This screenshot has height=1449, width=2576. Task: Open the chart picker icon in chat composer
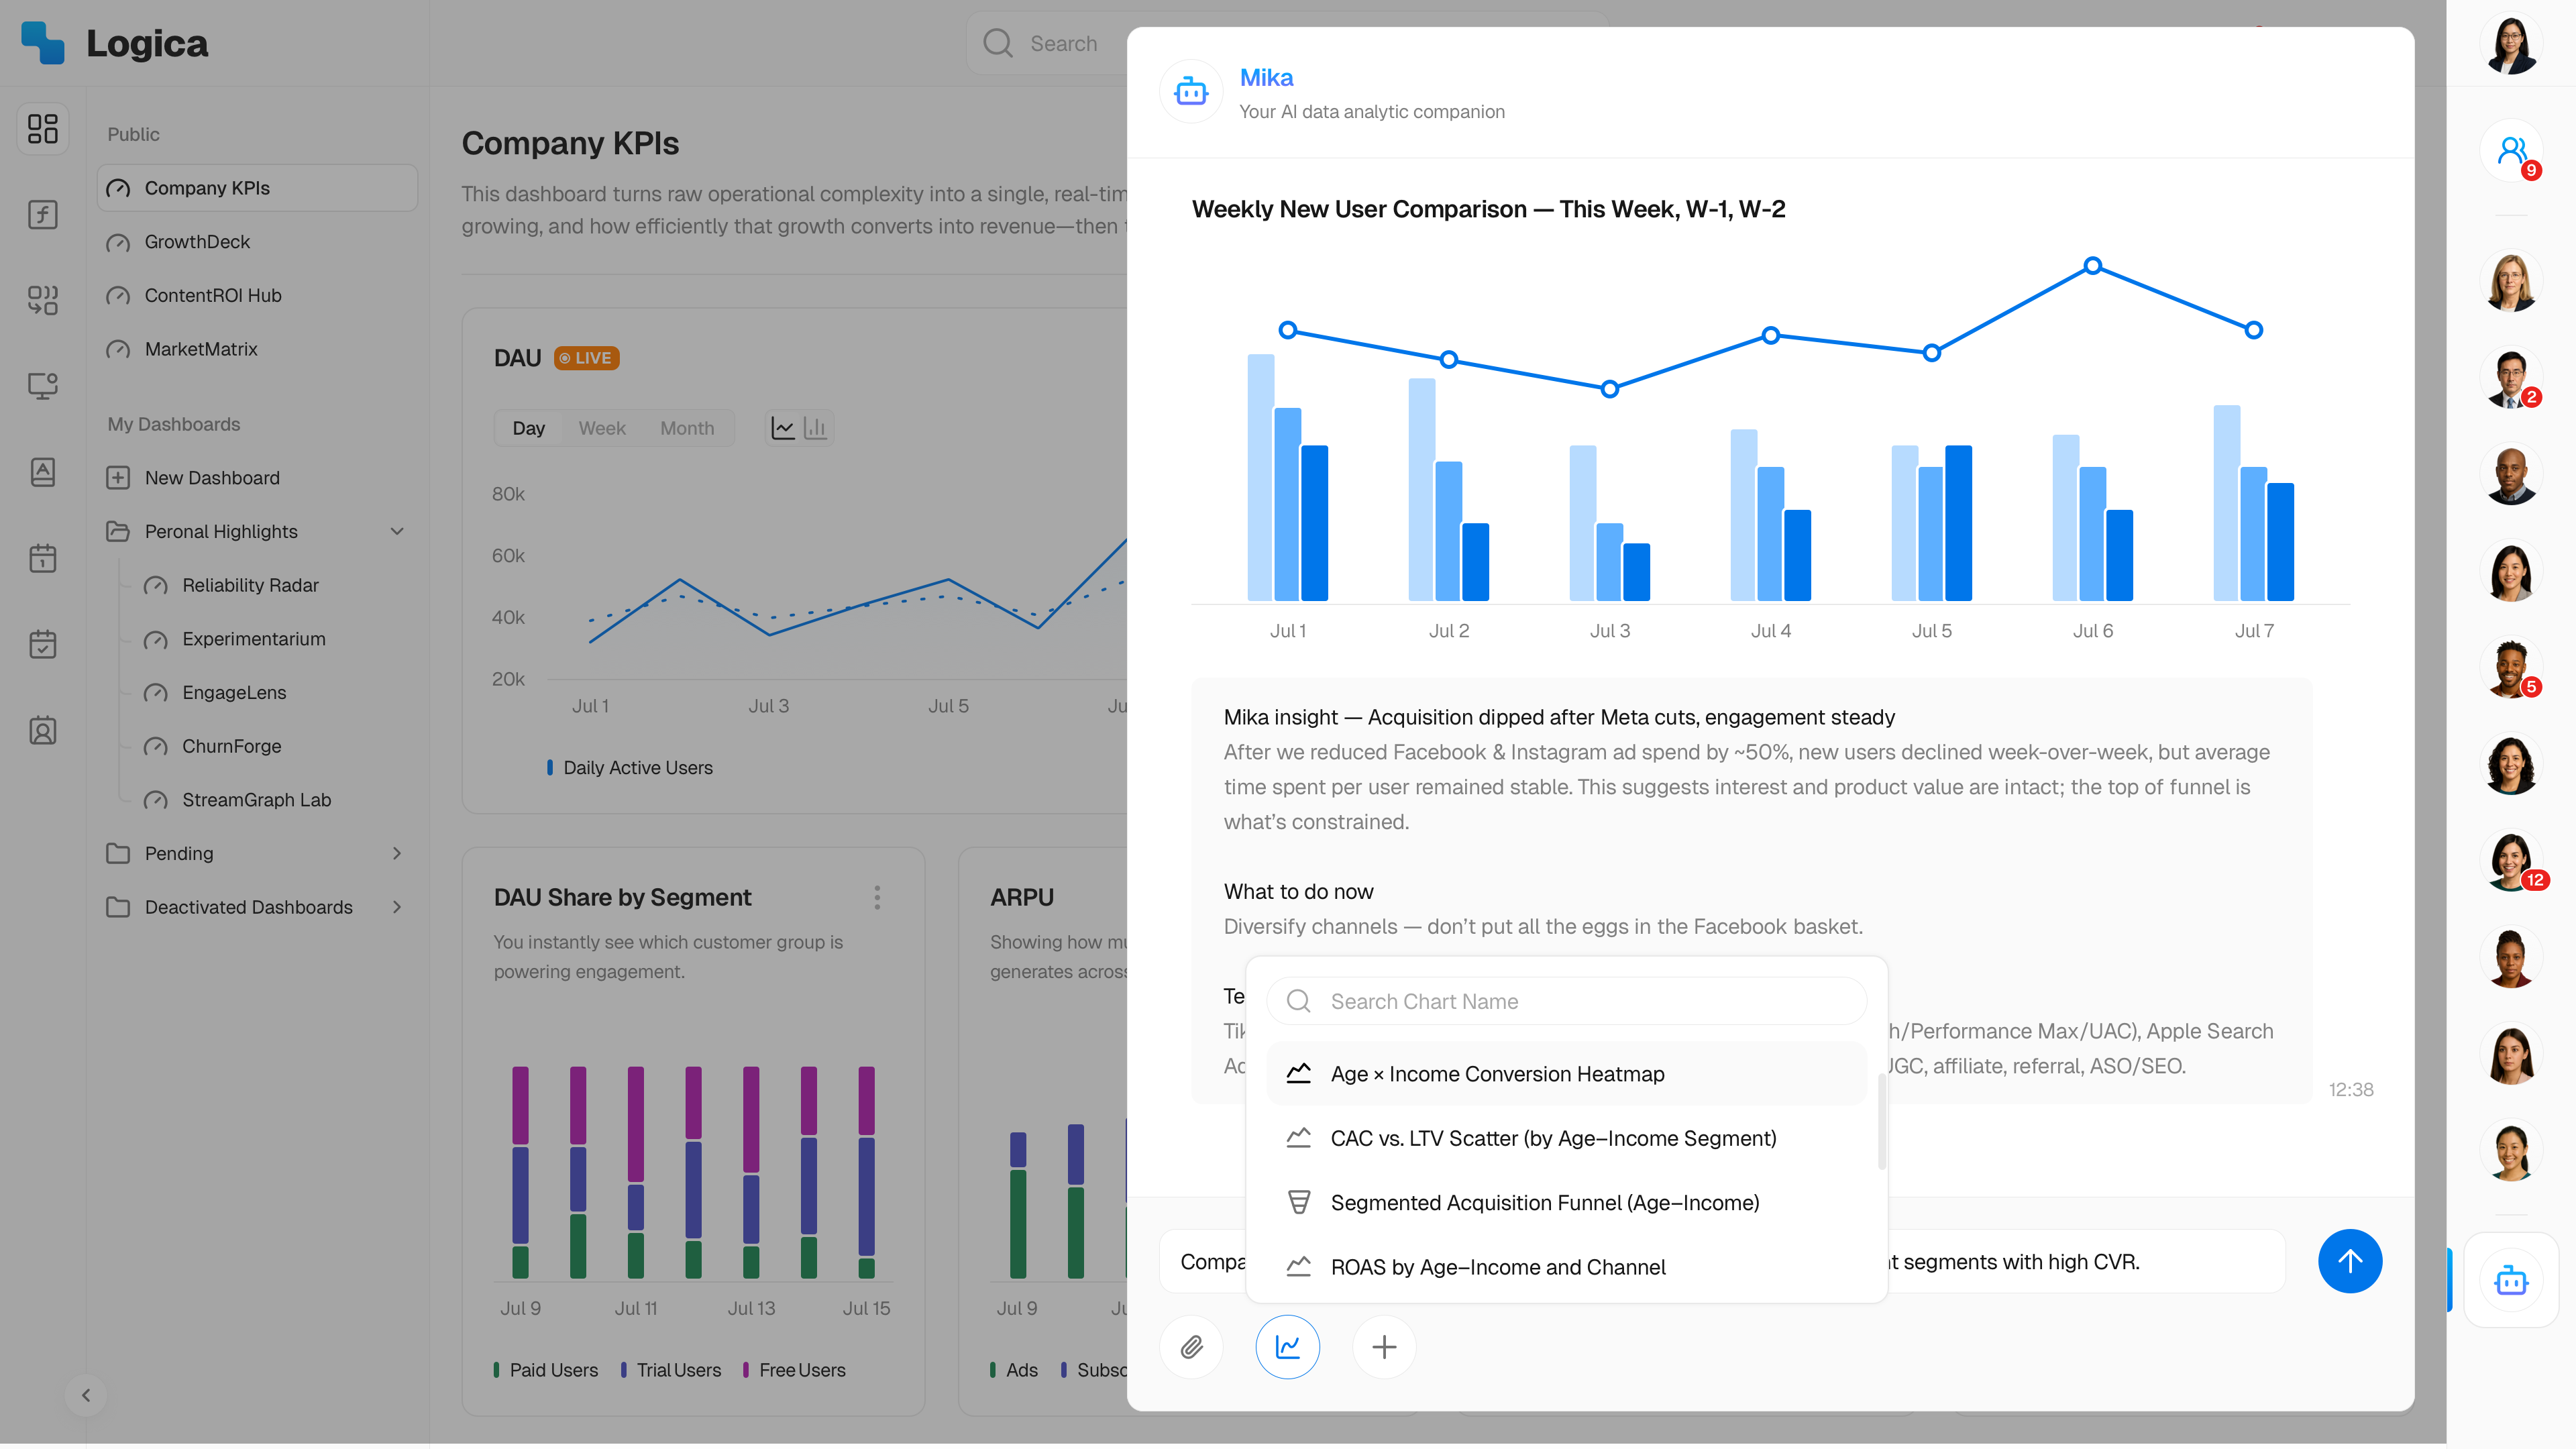1288,1347
